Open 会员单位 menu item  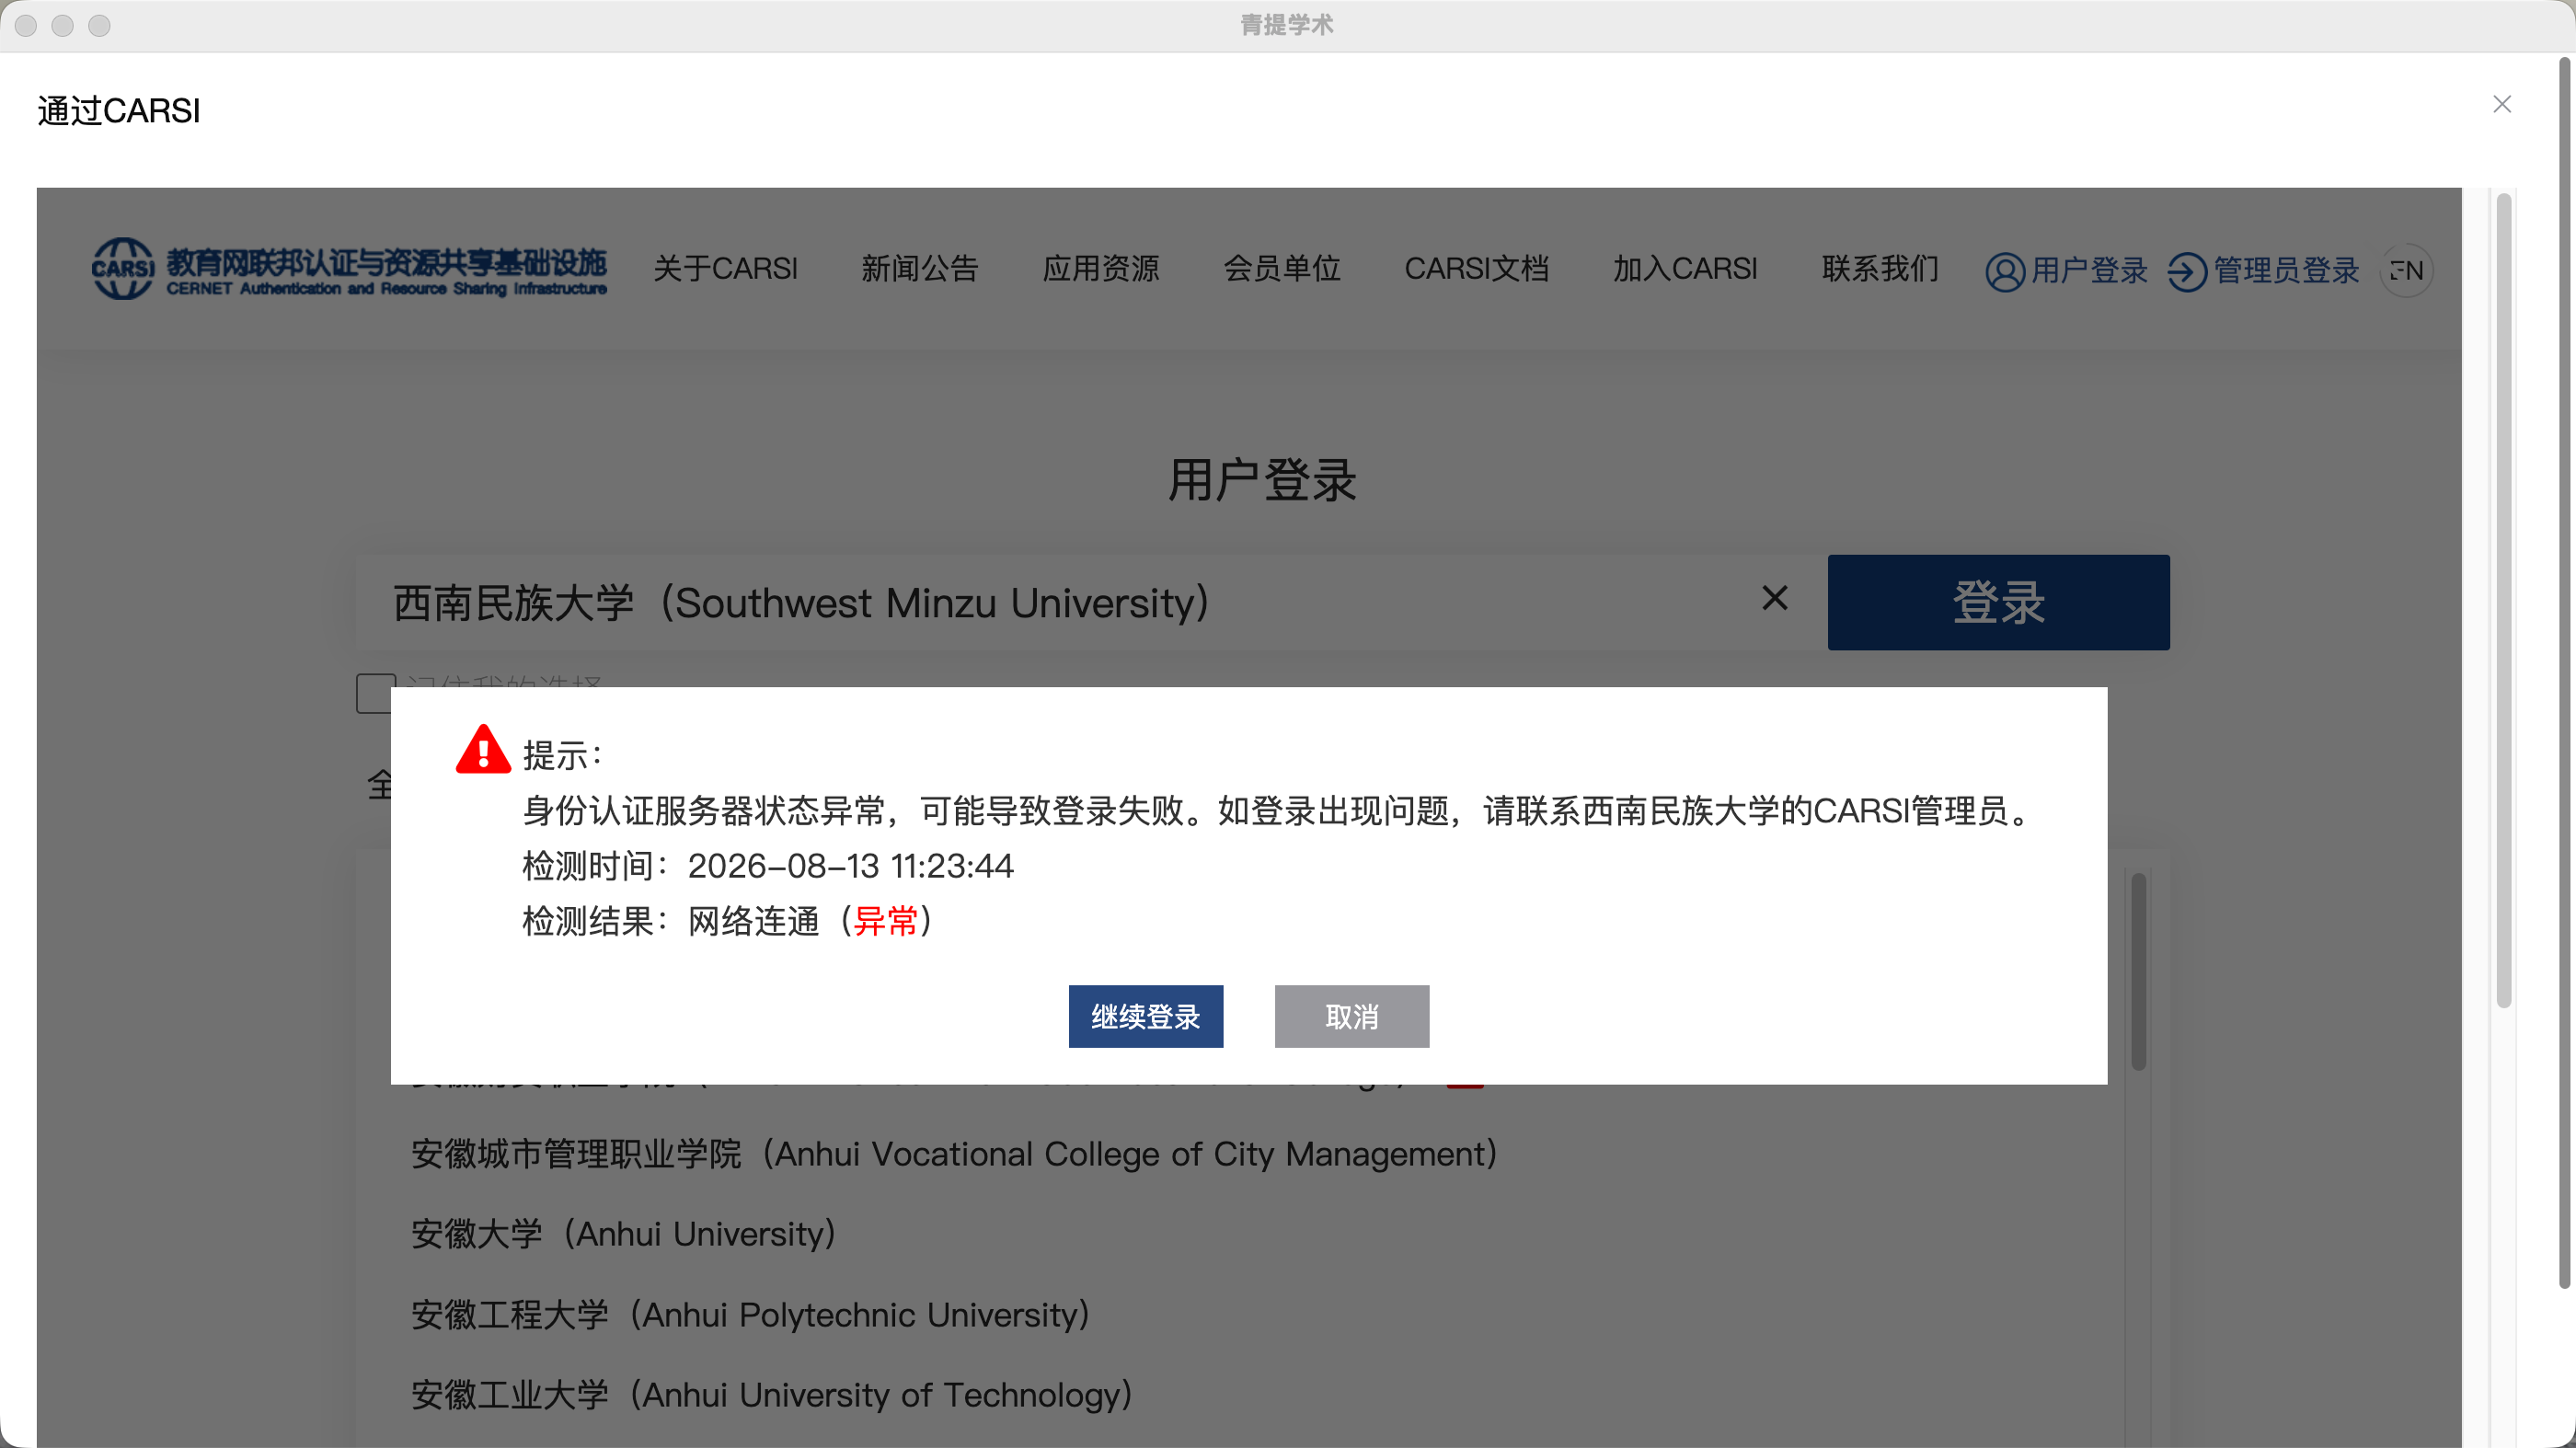(1282, 268)
